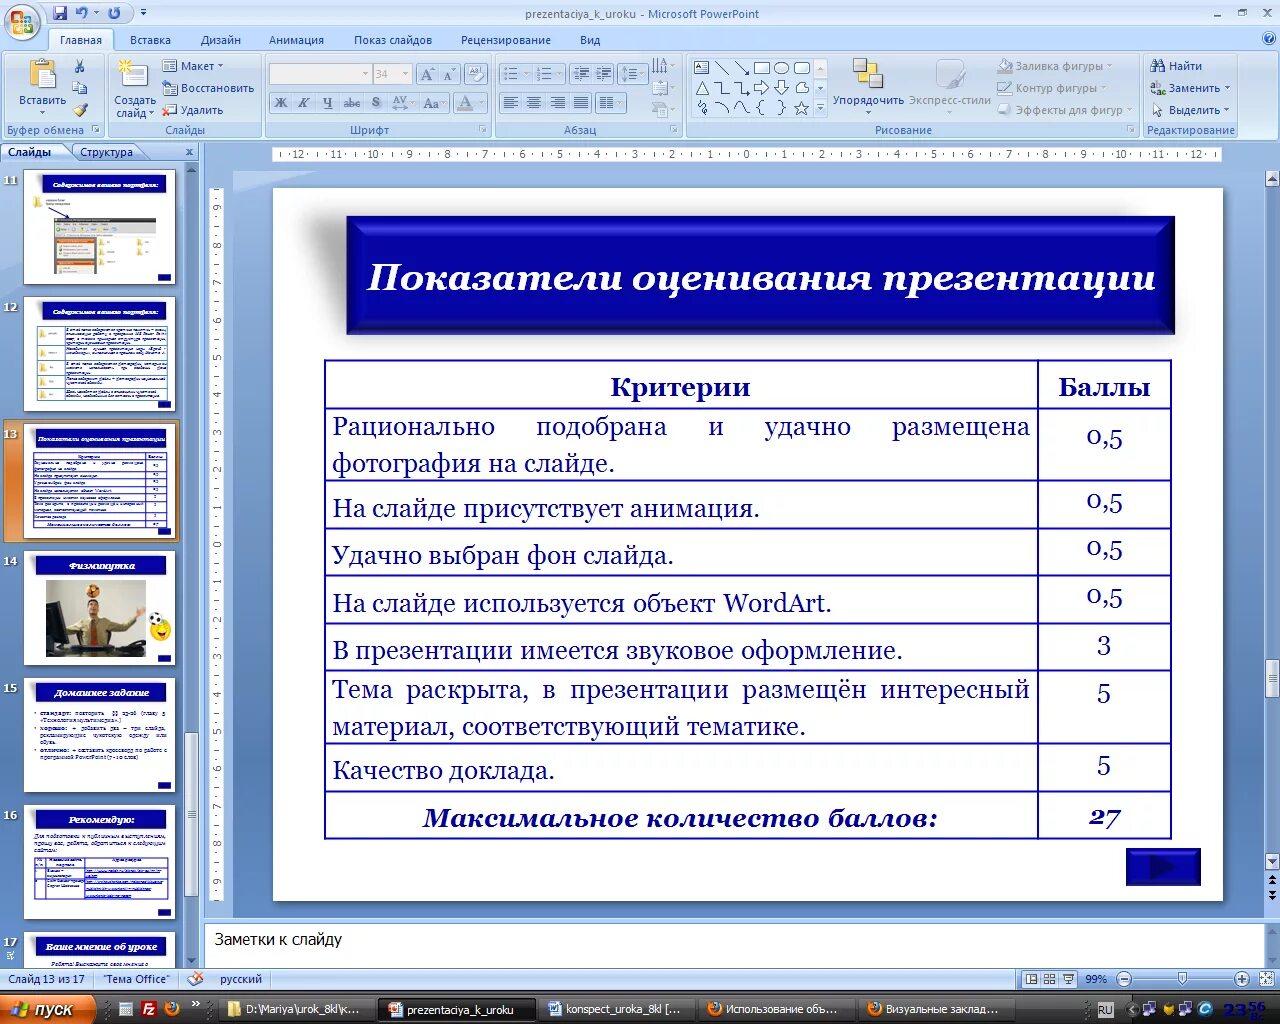Open the columns dropdown in Абзац
Image resolution: width=1280 pixels, height=1024 pixels.
point(609,103)
